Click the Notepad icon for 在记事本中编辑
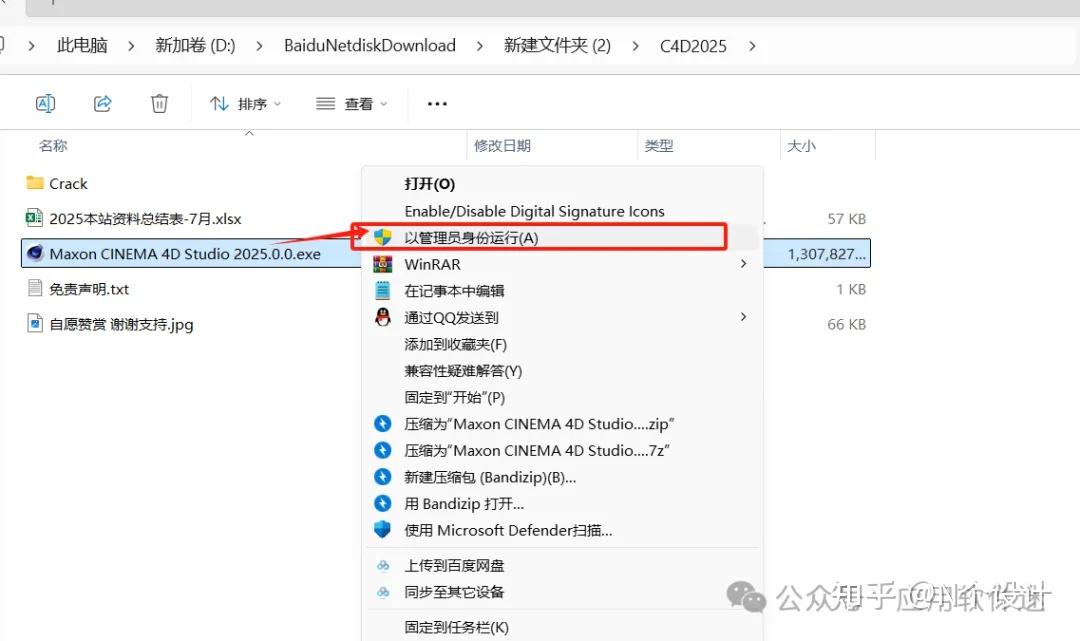The width and height of the screenshot is (1080, 641). pos(382,291)
